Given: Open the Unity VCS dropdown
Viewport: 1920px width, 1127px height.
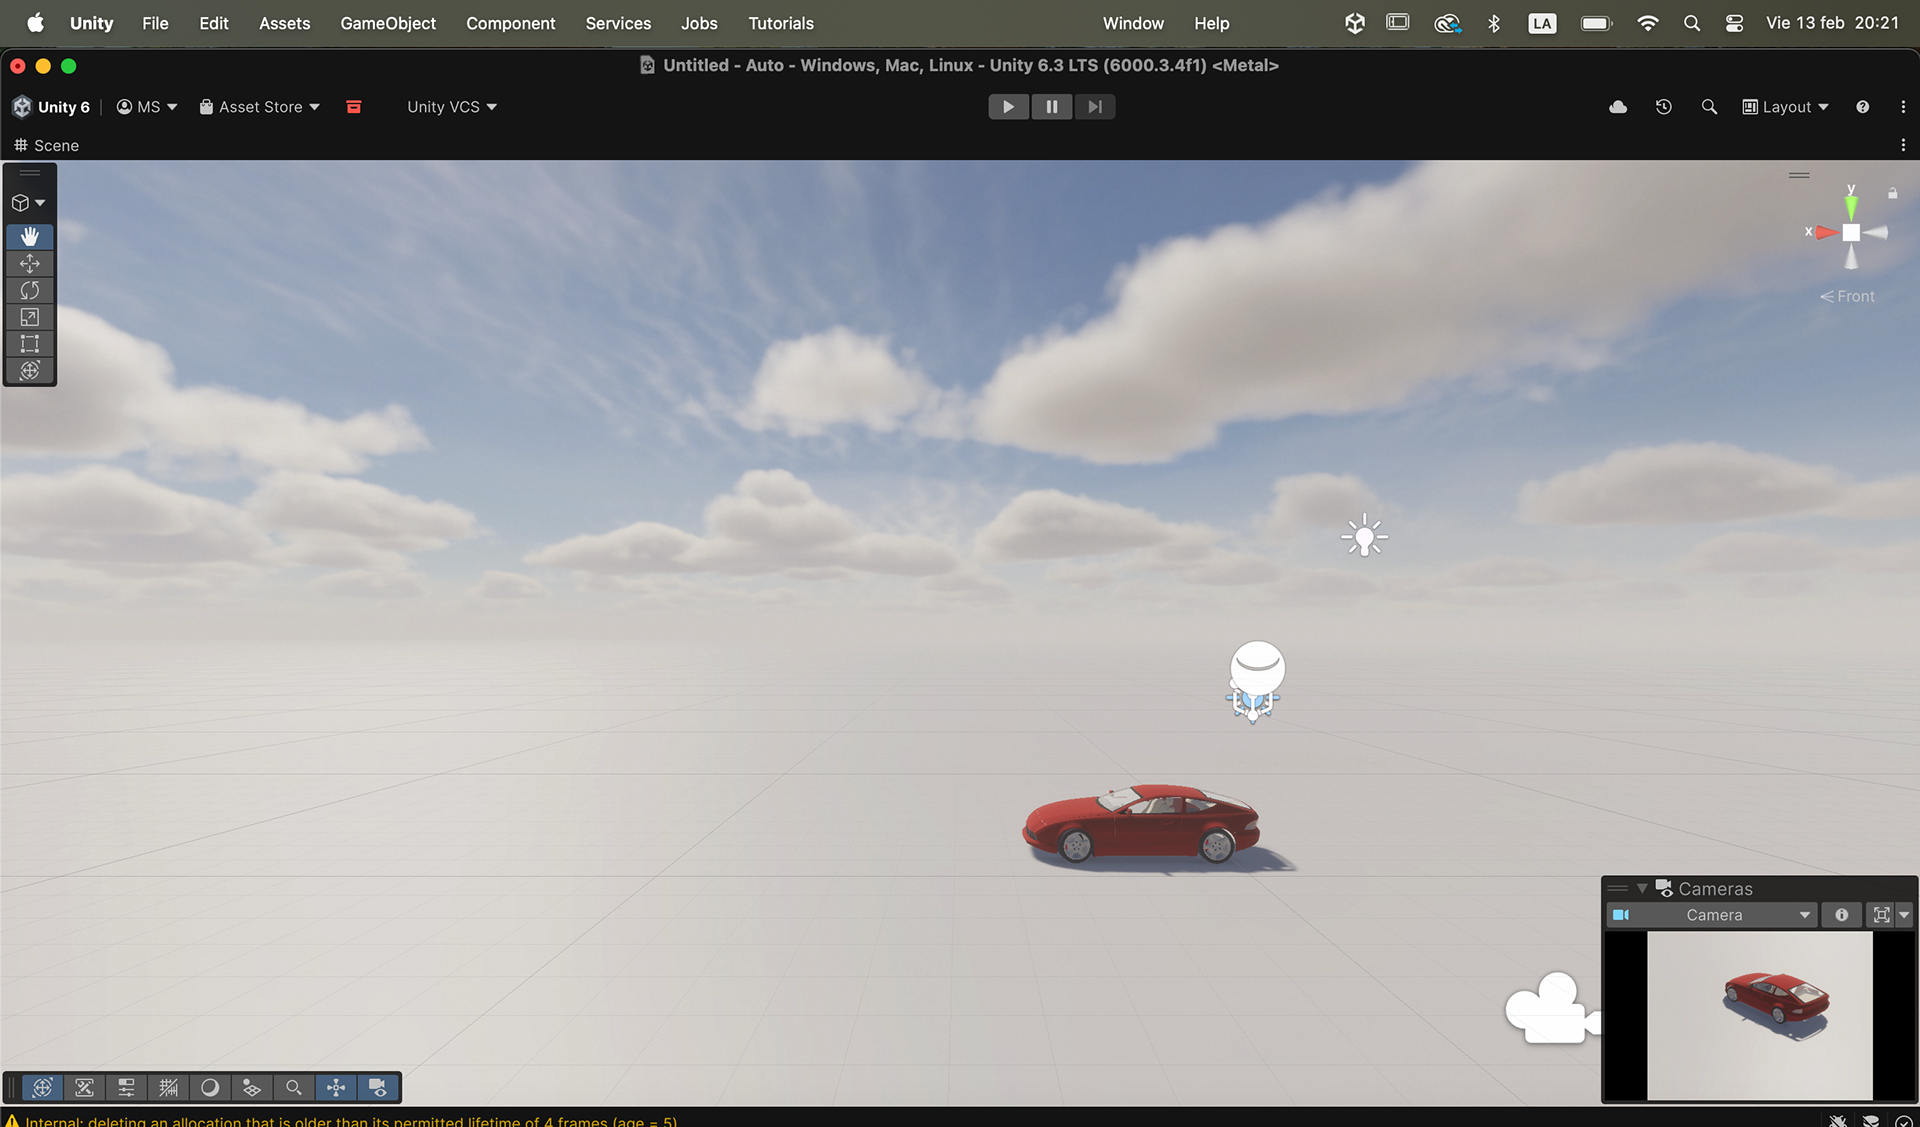Looking at the screenshot, I should [451, 107].
